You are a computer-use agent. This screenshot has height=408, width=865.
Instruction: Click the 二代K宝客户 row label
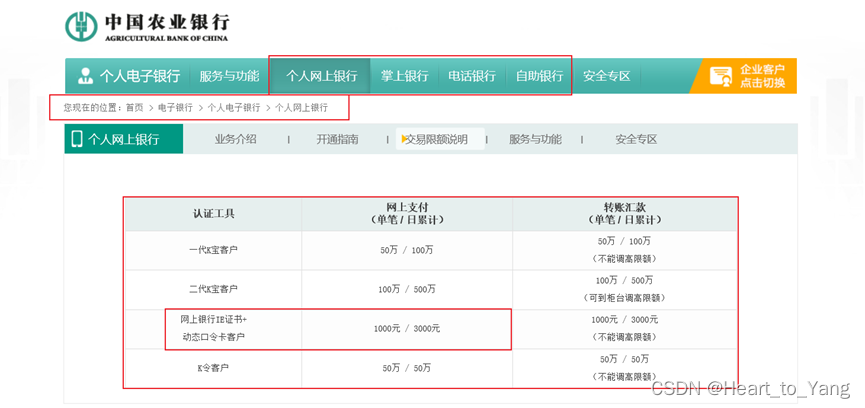pyautogui.click(x=213, y=289)
